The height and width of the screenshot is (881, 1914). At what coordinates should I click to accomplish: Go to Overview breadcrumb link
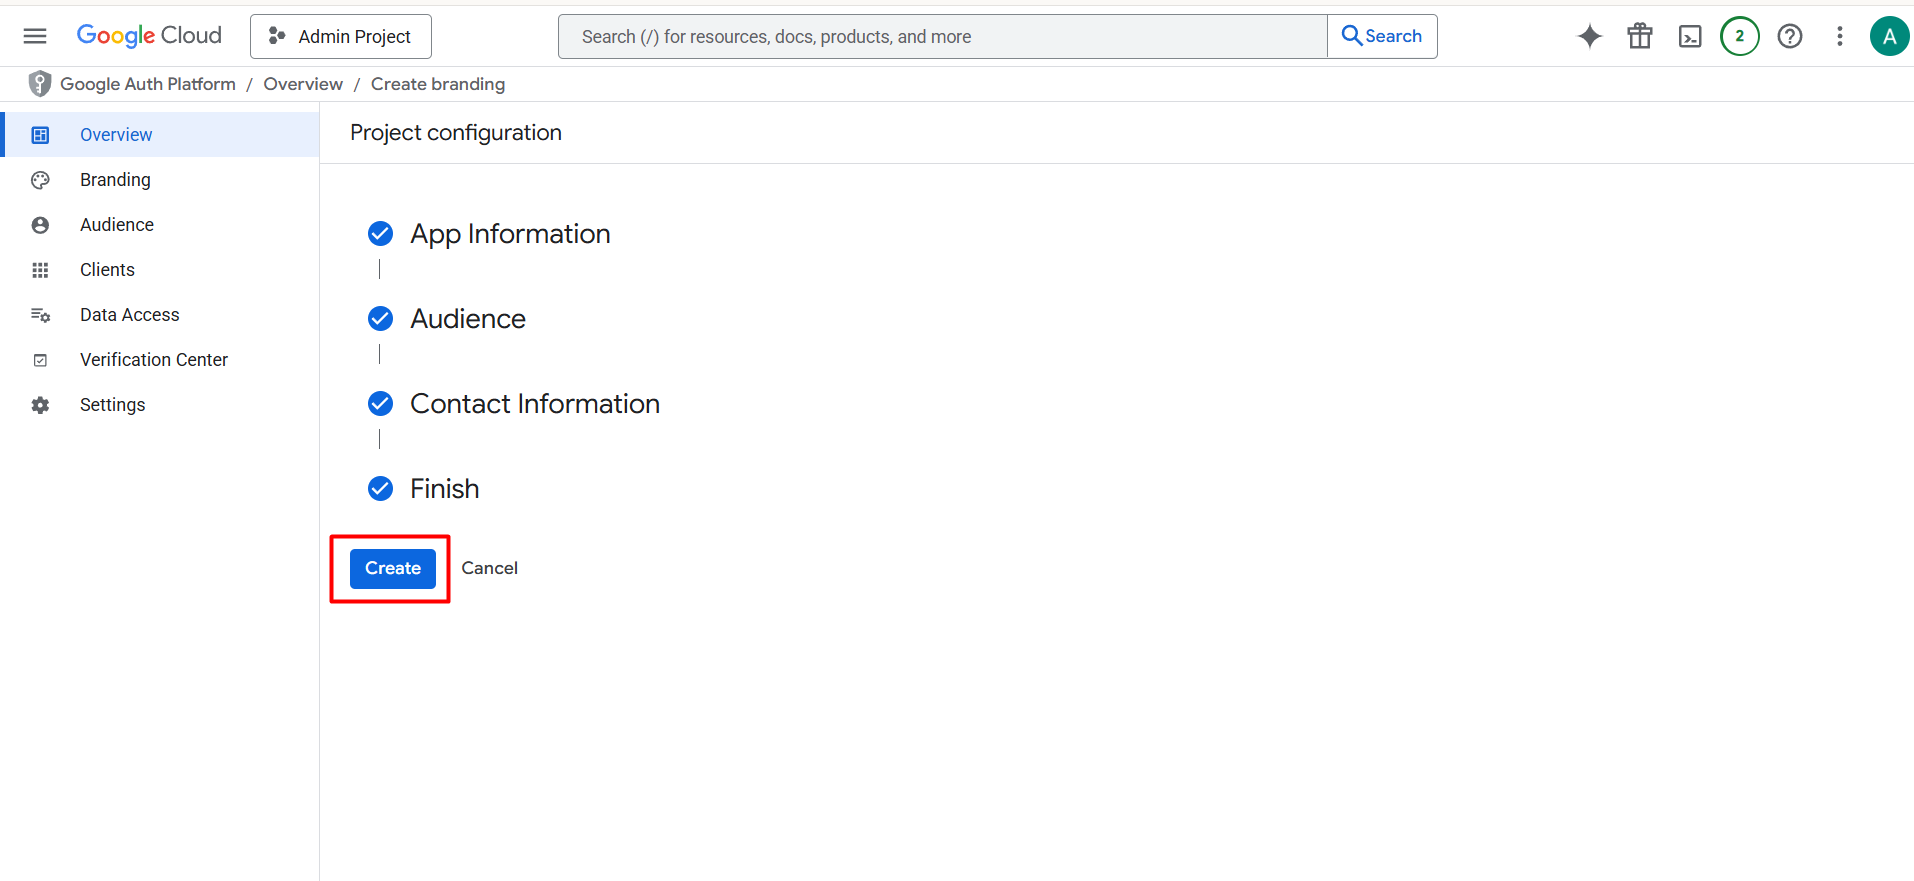click(303, 84)
